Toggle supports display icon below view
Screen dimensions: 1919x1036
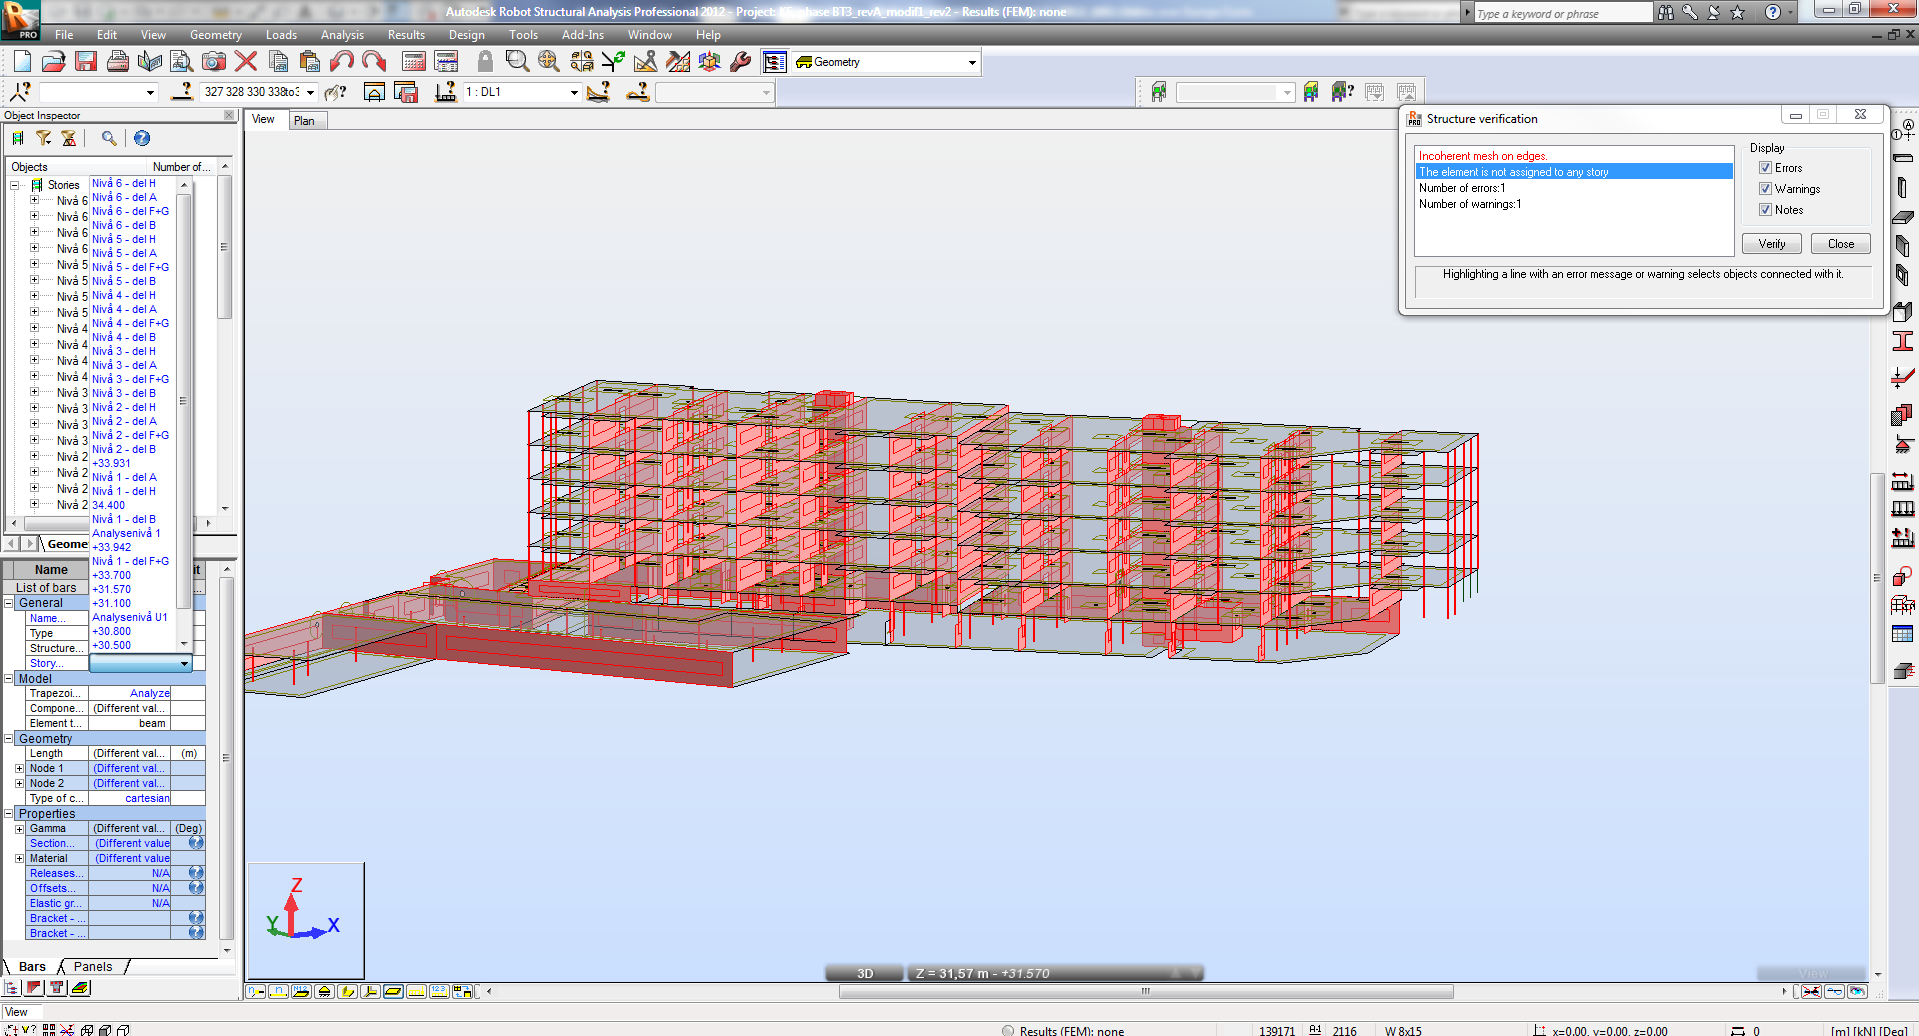point(324,991)
